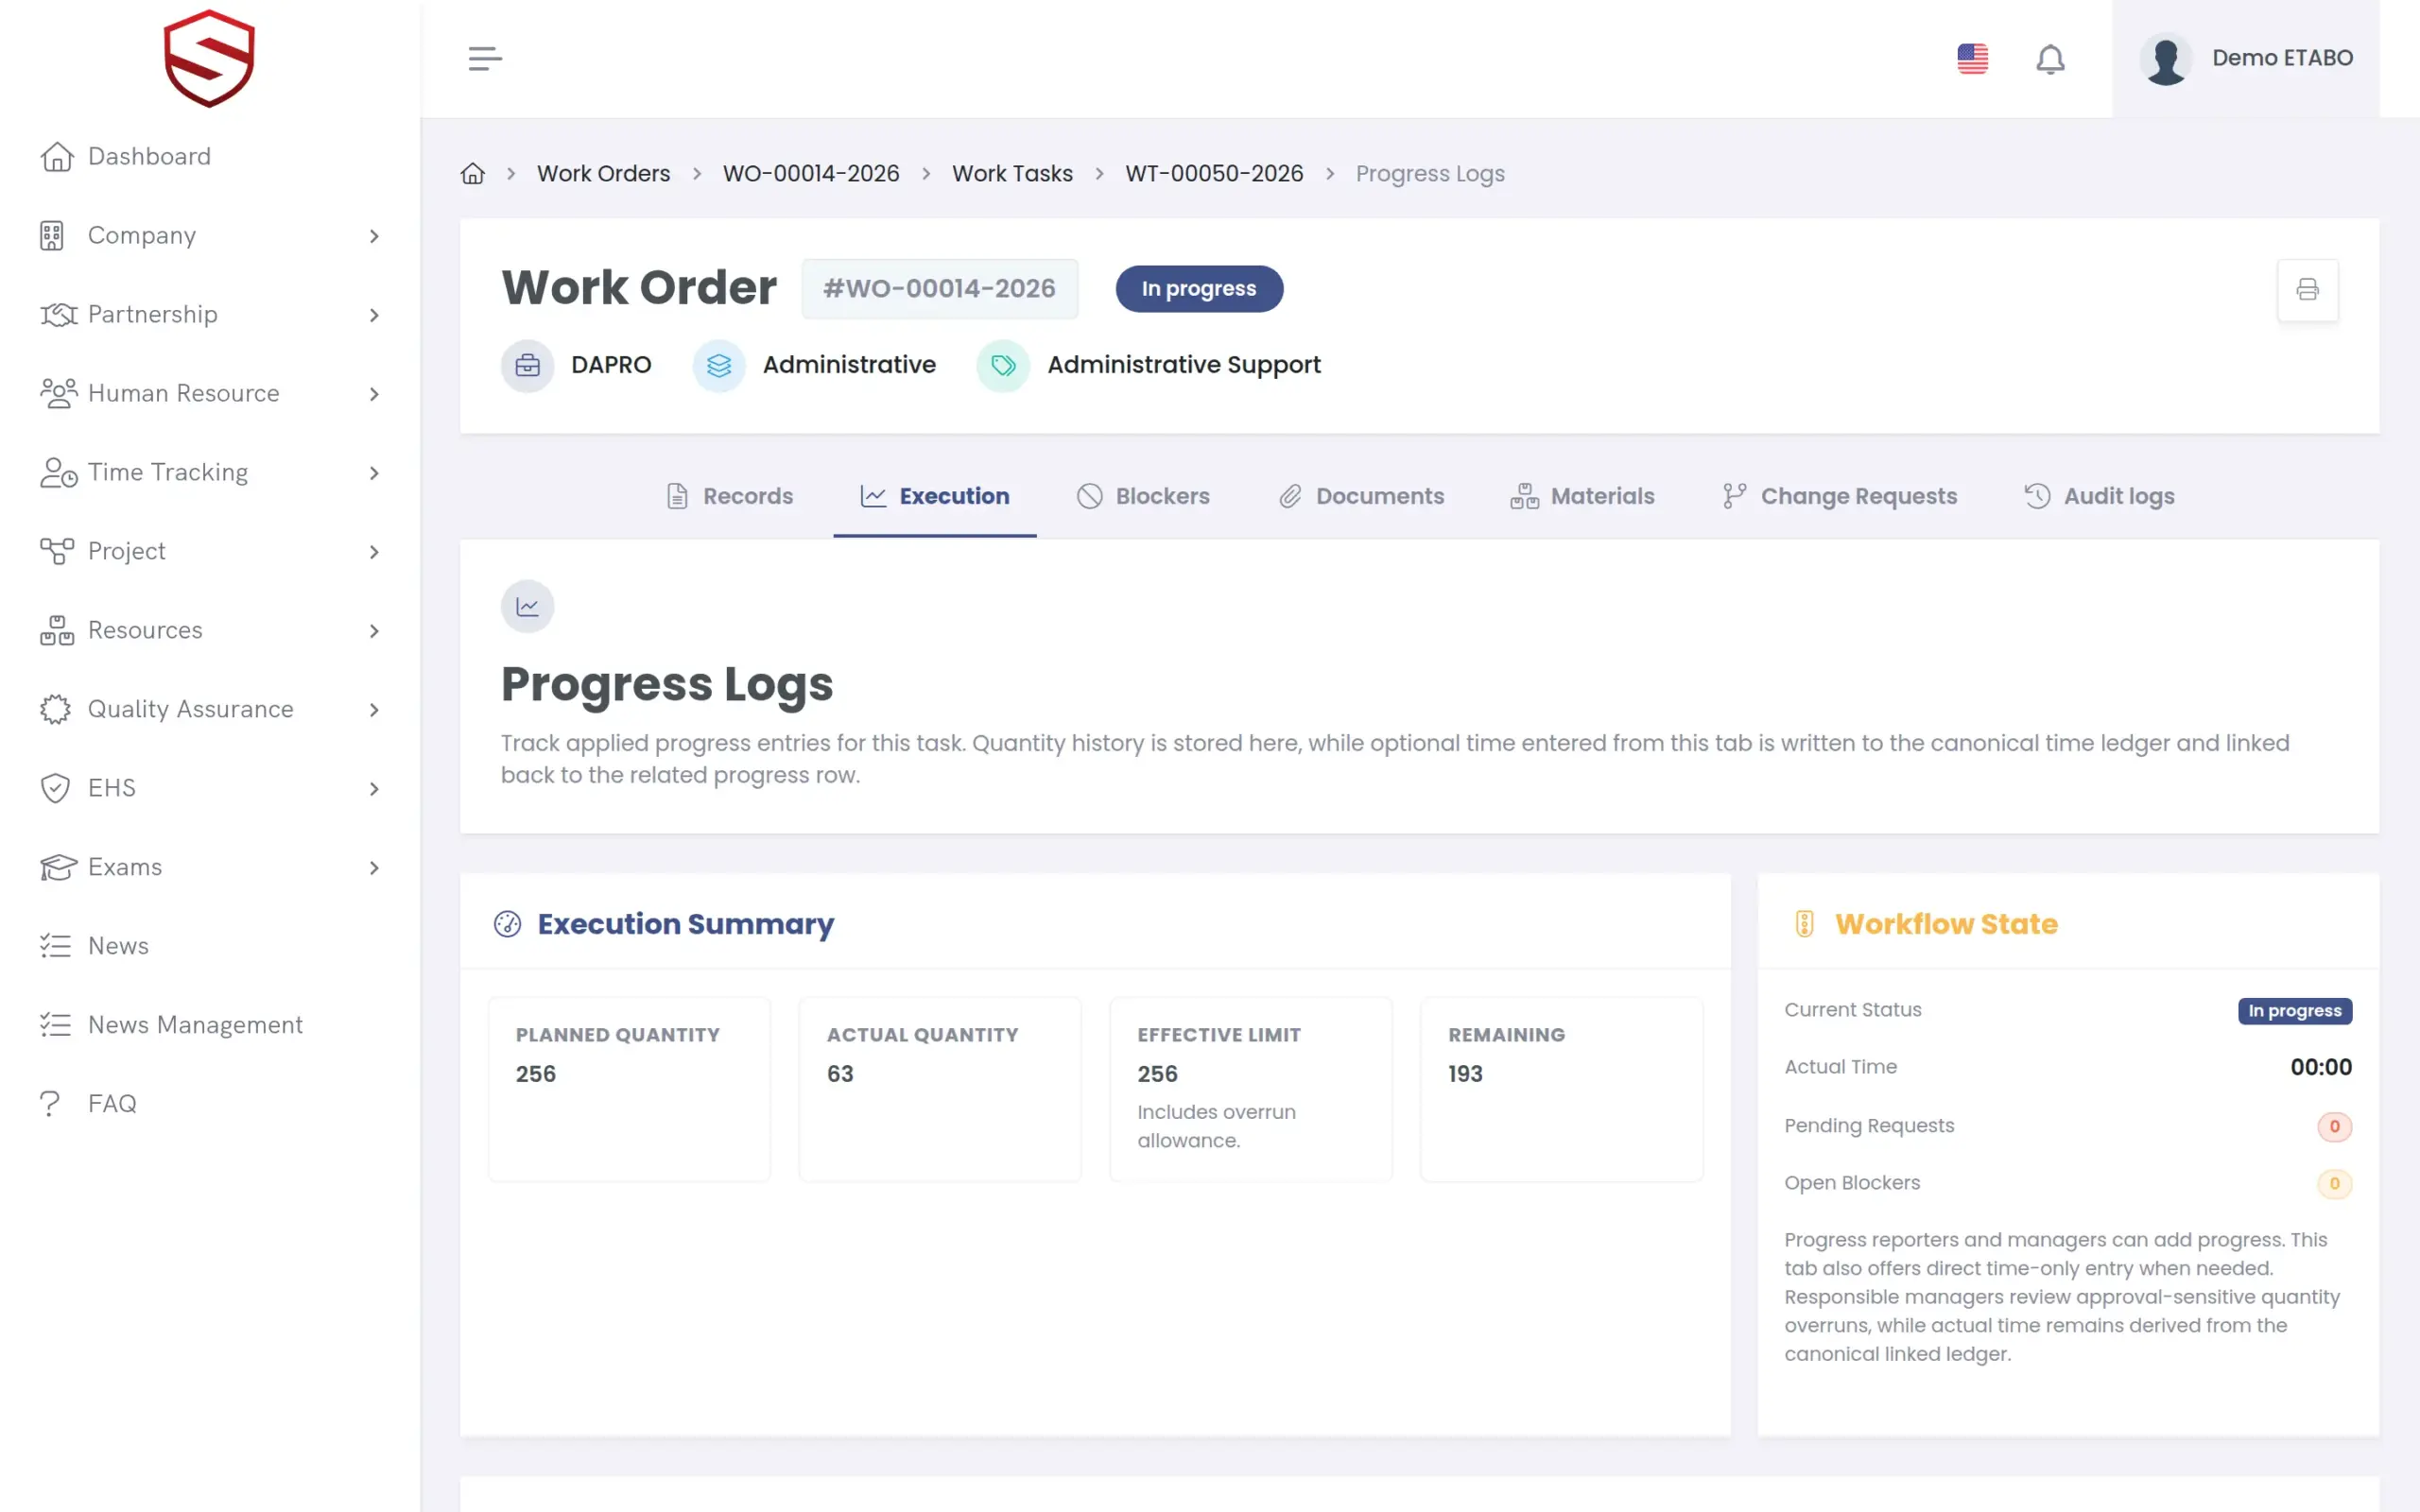
Task: Expand the Exams sidebar menu
Action: [209, 868]
